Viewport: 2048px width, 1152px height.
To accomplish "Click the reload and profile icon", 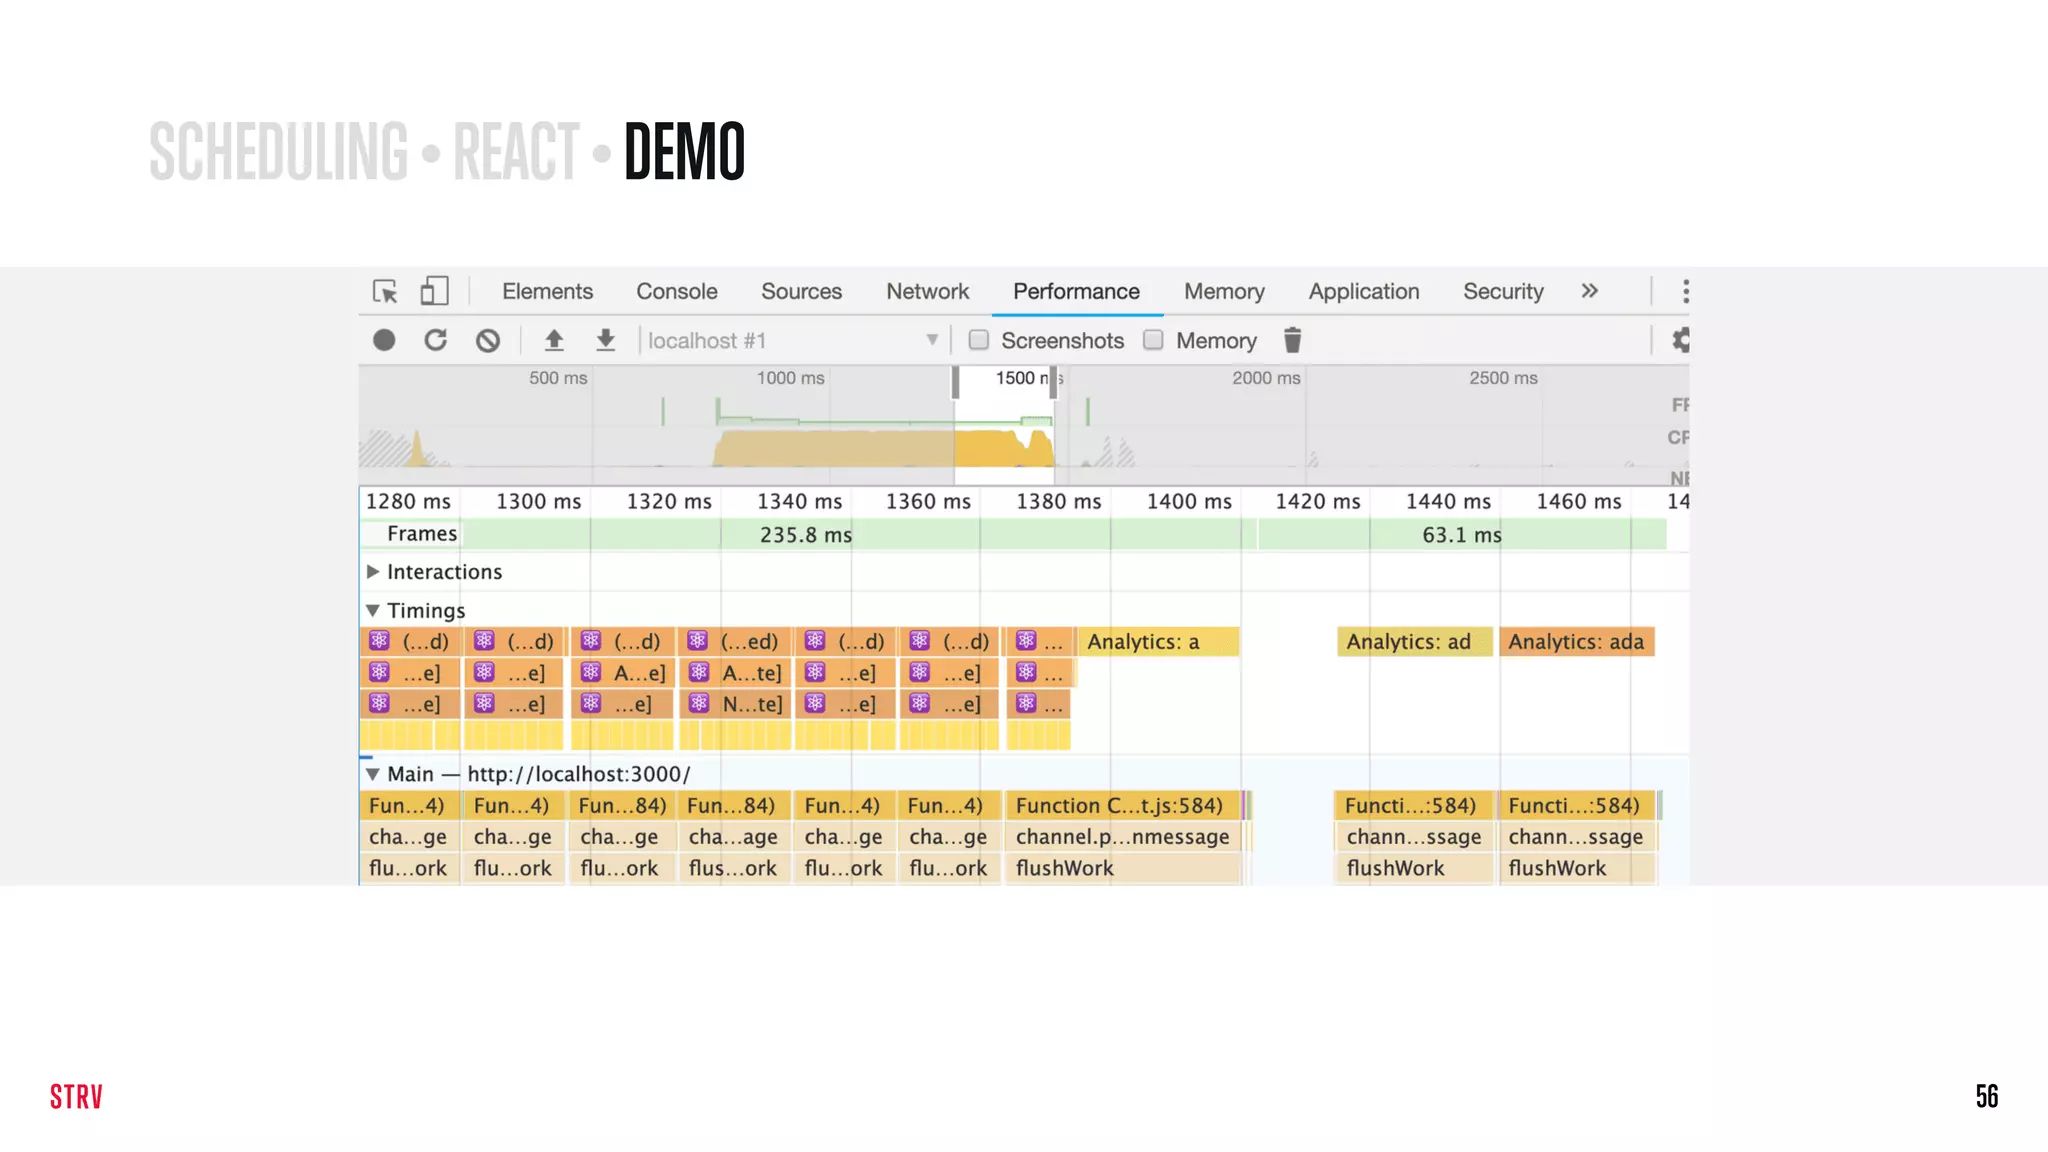I will tap(435, 340).
